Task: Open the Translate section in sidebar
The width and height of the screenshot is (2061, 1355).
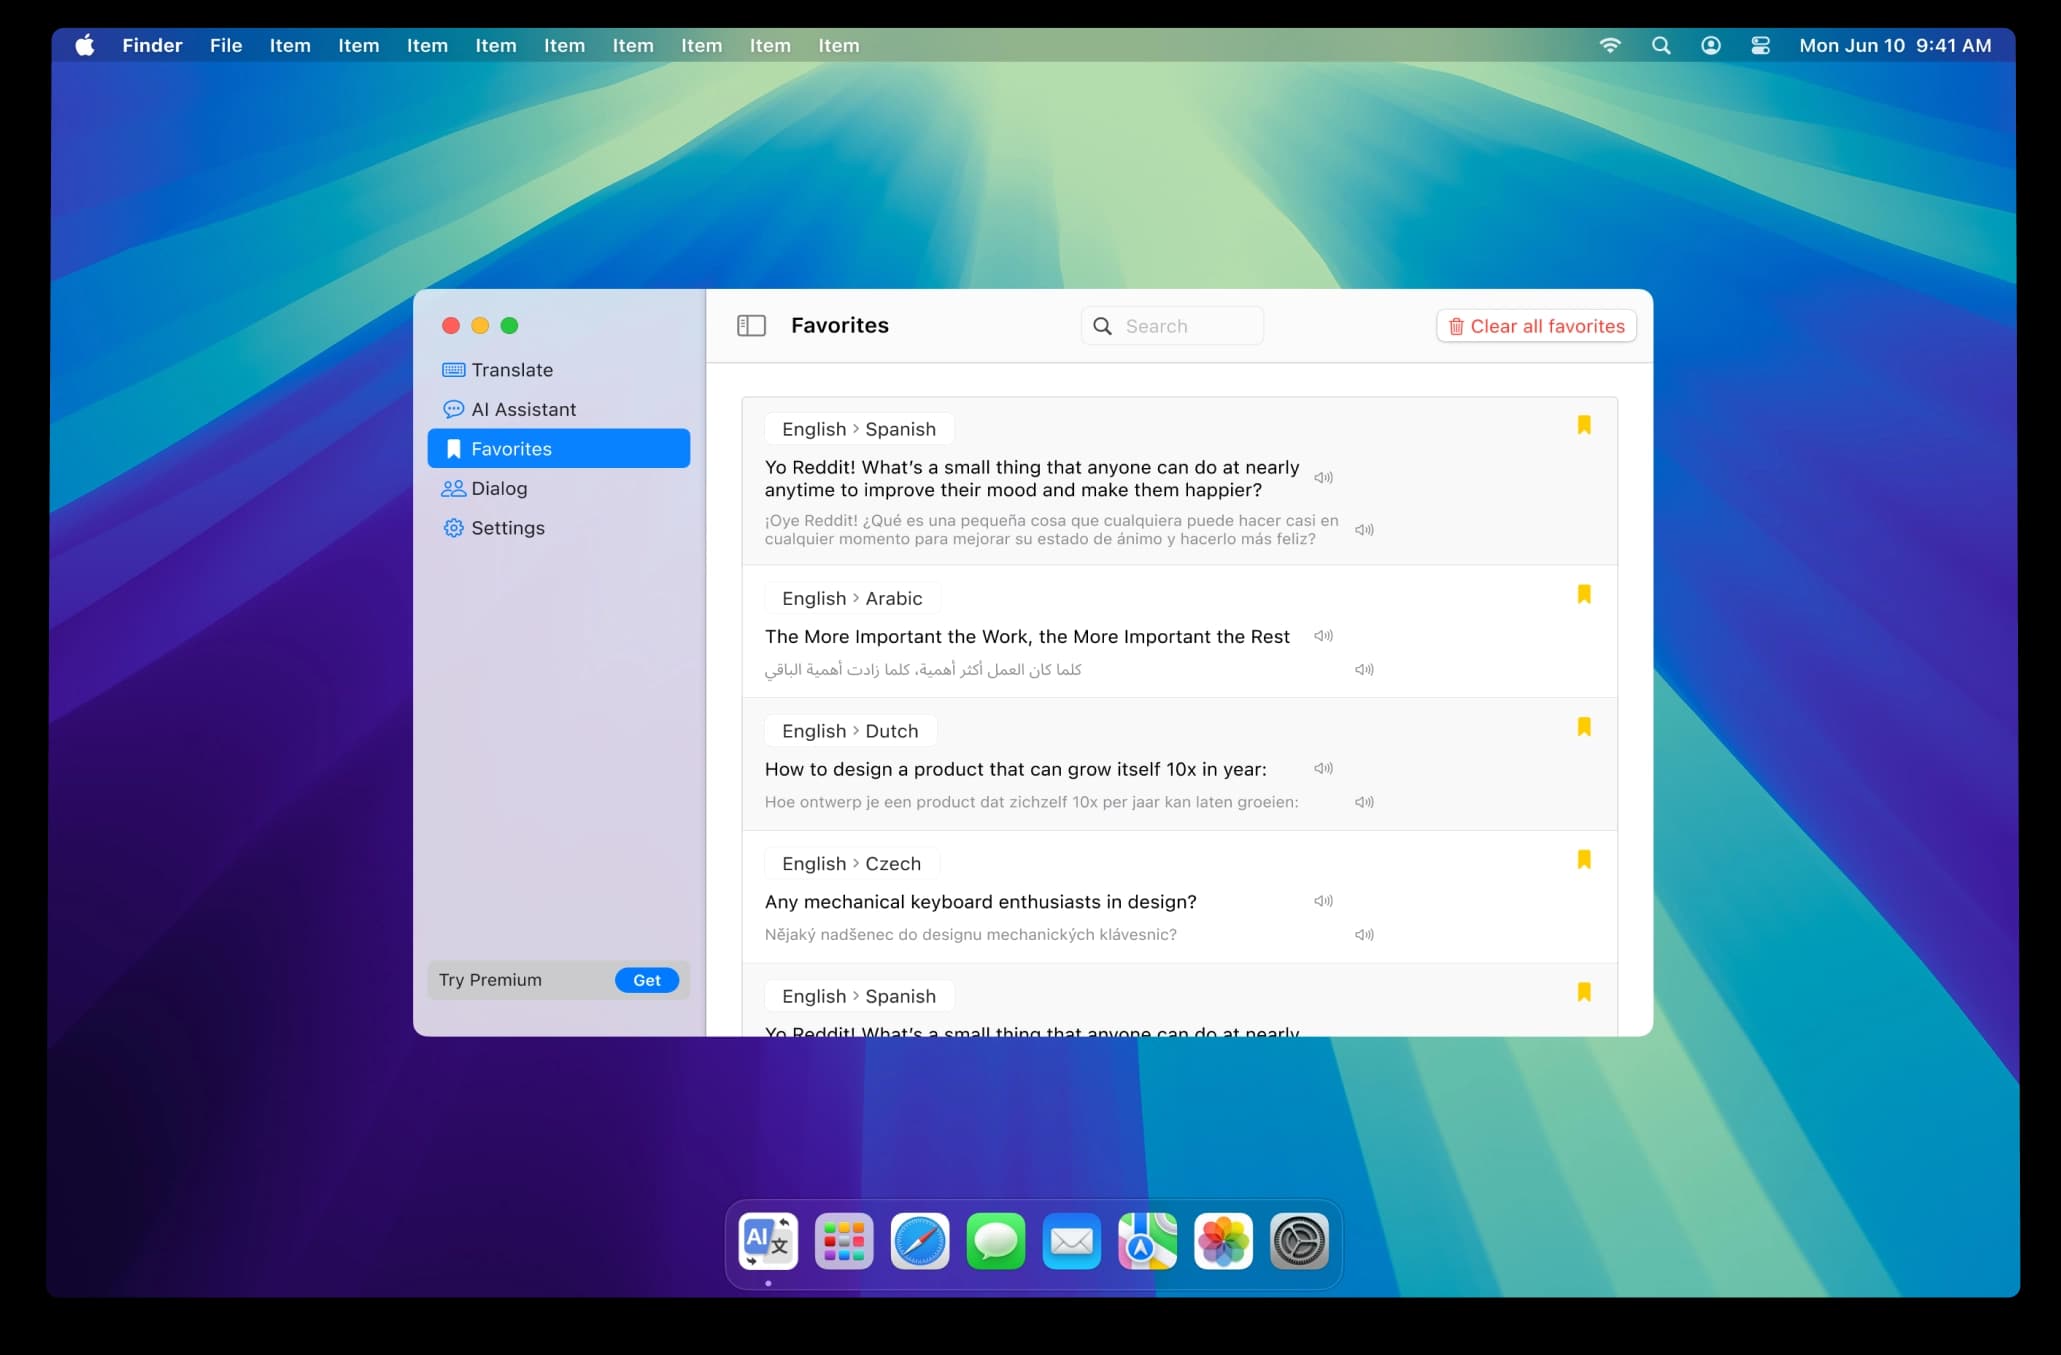Action: point(558,370)
